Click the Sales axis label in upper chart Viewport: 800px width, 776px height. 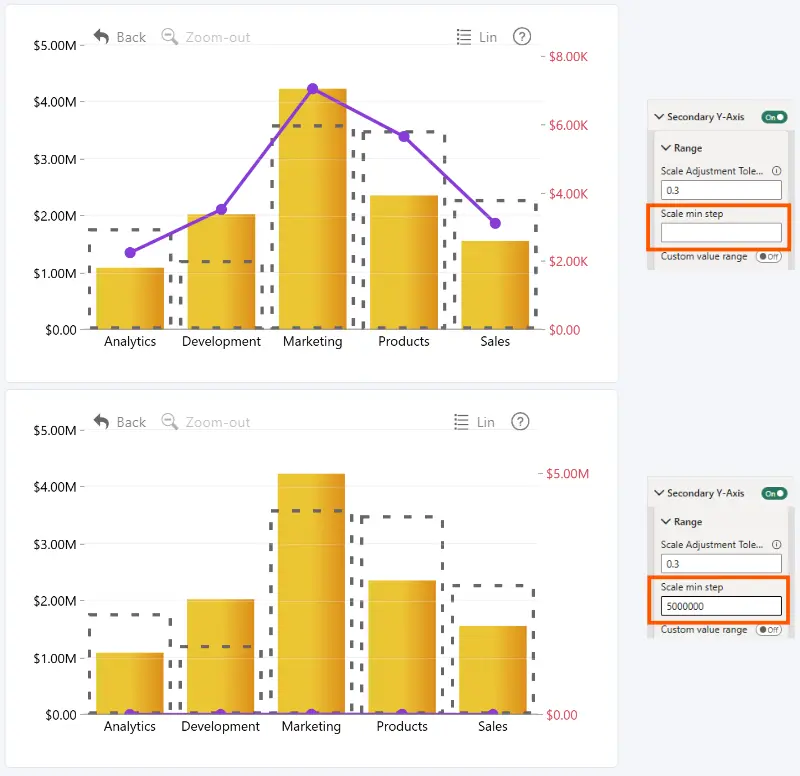pos(495,341)
